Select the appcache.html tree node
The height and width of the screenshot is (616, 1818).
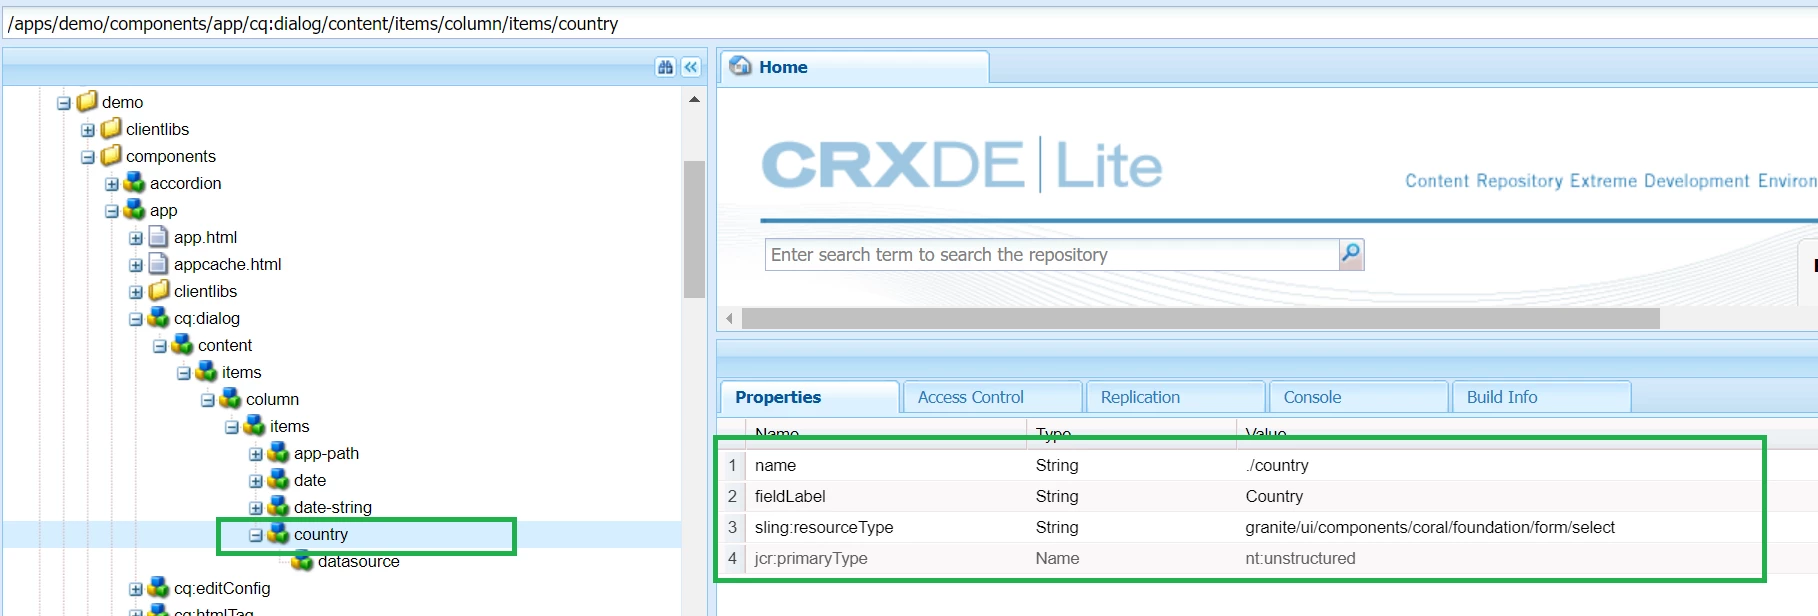click(x=227, y=264)
